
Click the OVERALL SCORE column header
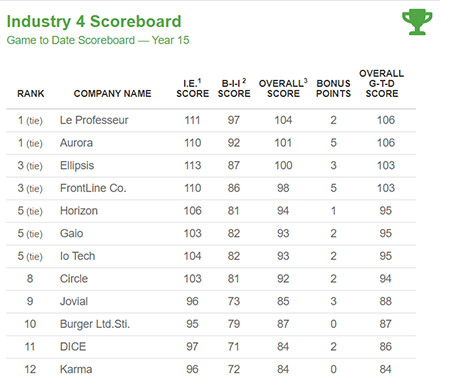click(x=283, y=88)
